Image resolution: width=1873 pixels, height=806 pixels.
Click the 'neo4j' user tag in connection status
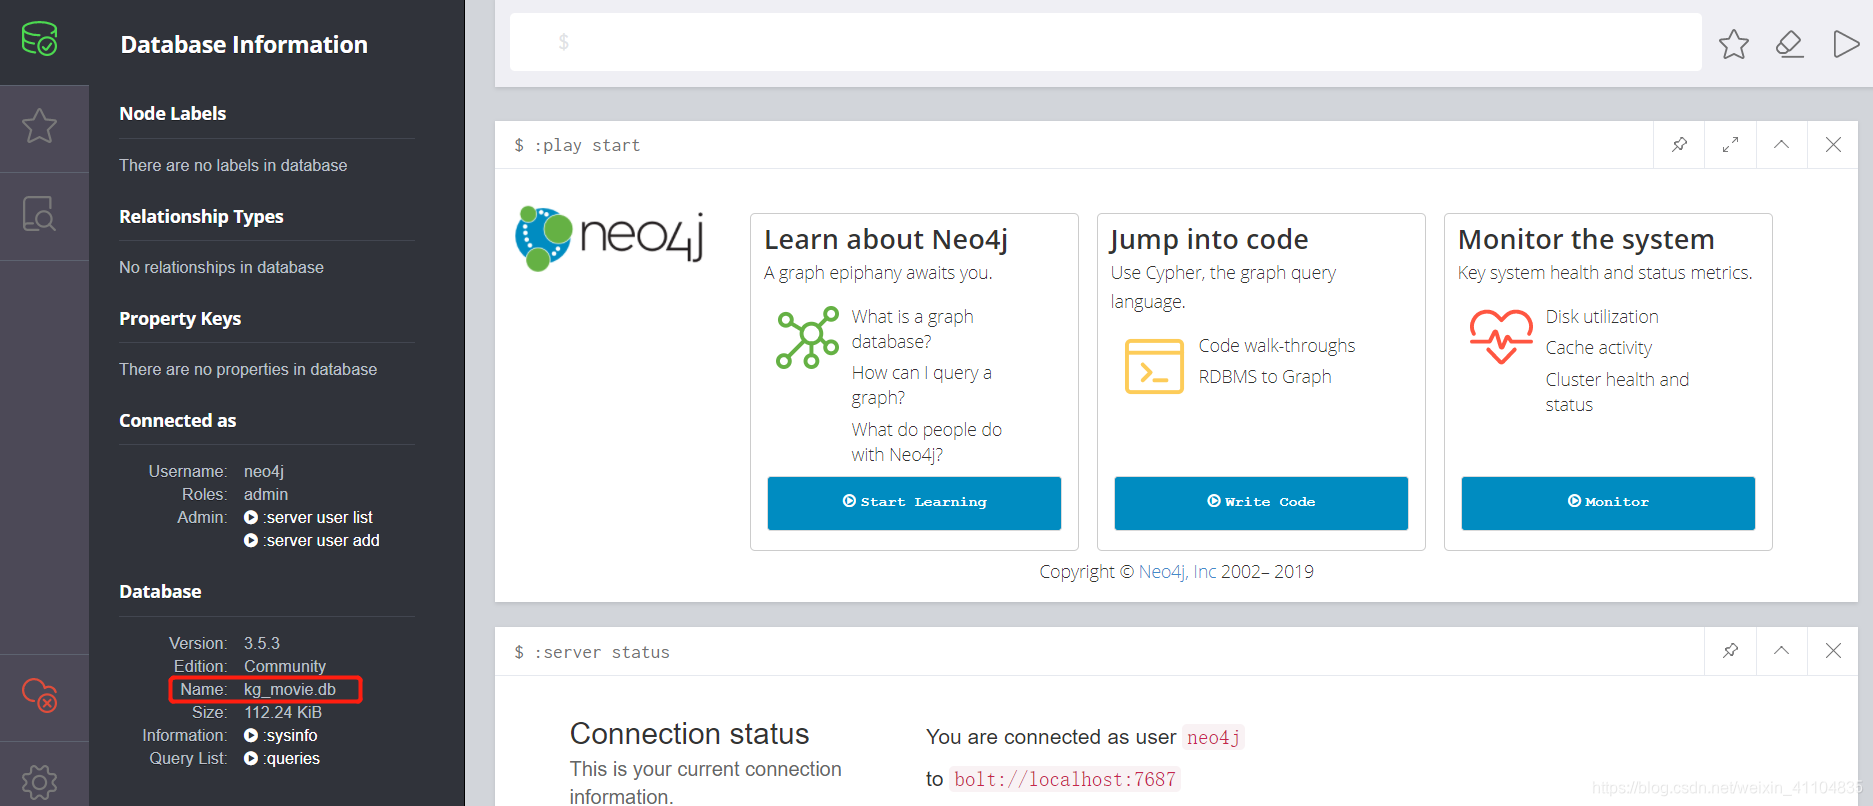click(1213, 737)
